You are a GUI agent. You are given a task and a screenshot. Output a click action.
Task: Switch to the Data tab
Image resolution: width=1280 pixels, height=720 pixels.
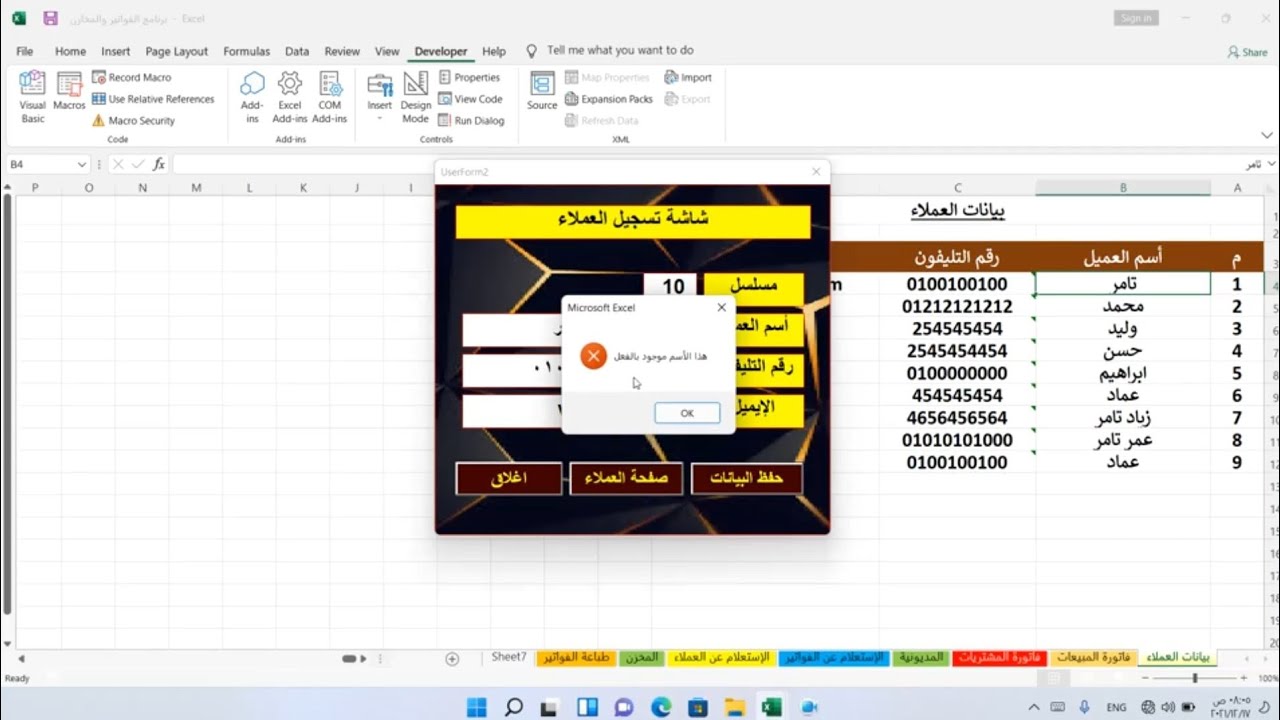297,51
